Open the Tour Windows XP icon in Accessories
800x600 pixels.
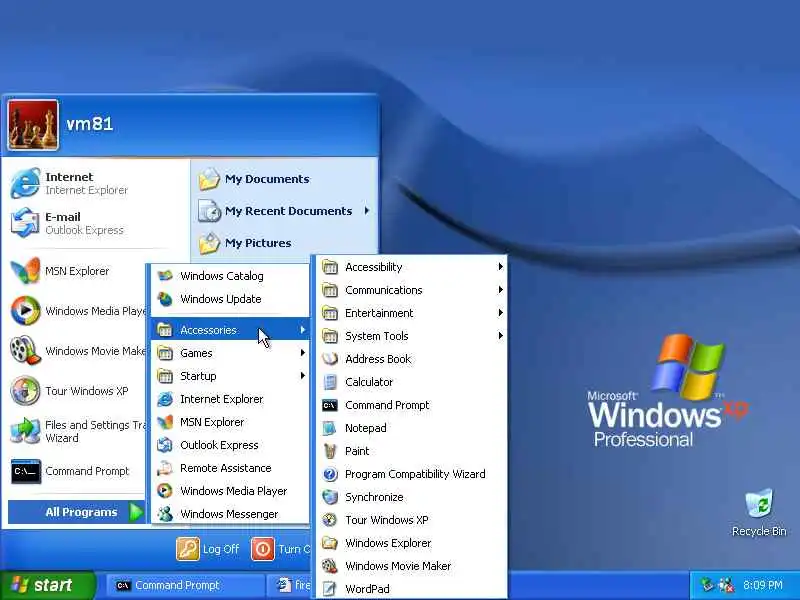click(330, 520)
